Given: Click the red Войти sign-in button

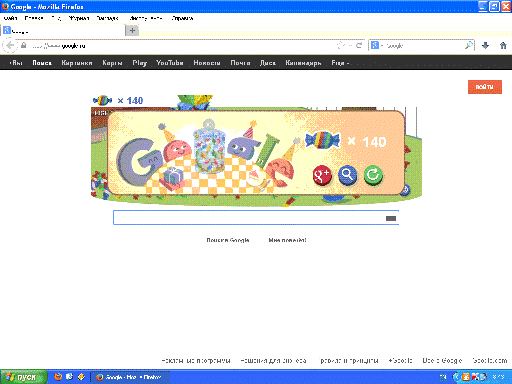Looking at the screenshot, I should 485,87.
